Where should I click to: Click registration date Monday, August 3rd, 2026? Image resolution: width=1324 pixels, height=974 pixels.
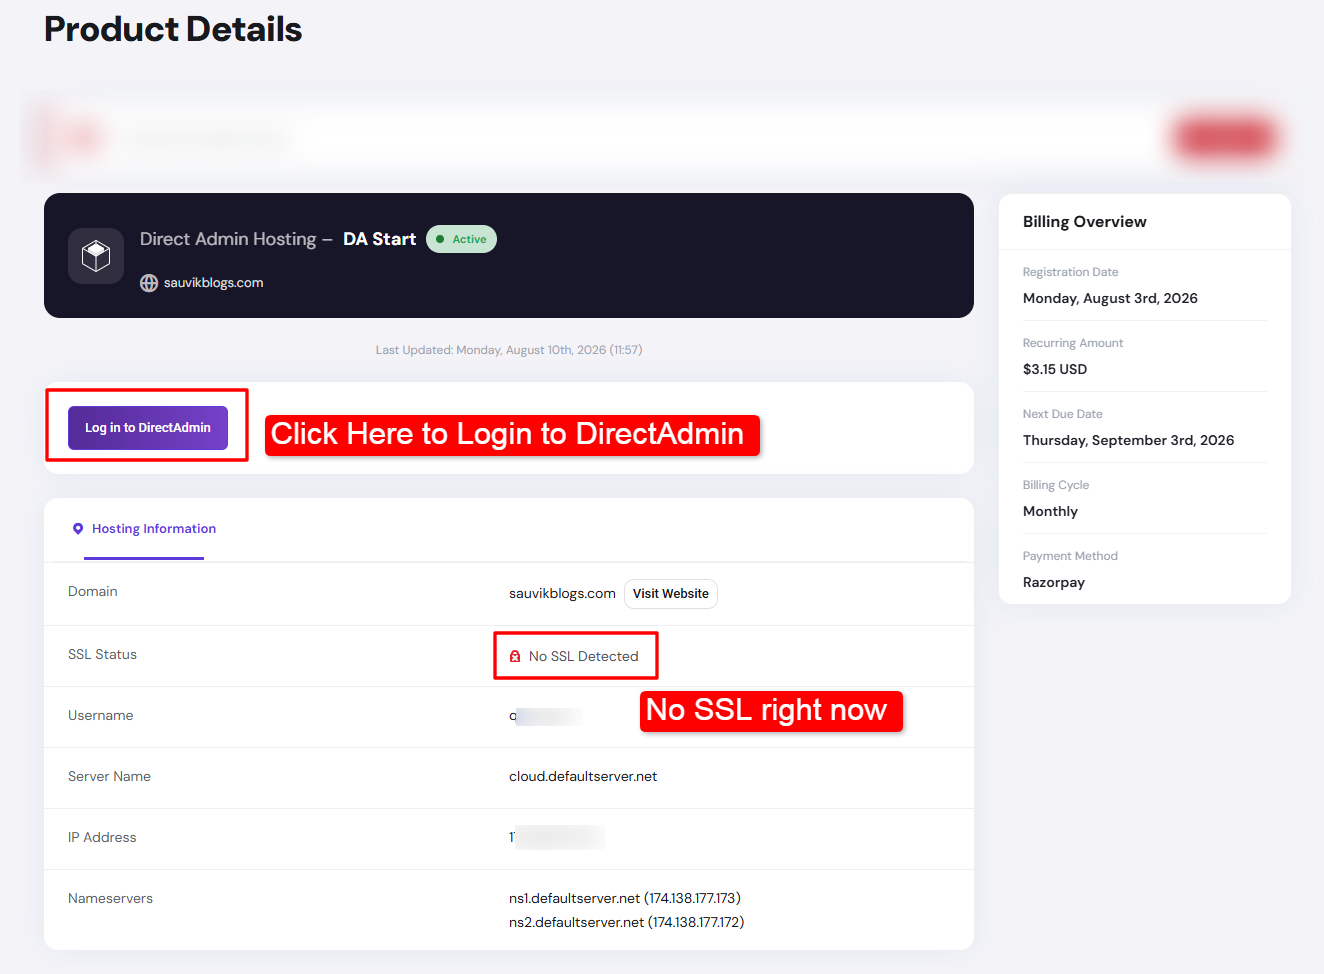[x=1110, y=299]
